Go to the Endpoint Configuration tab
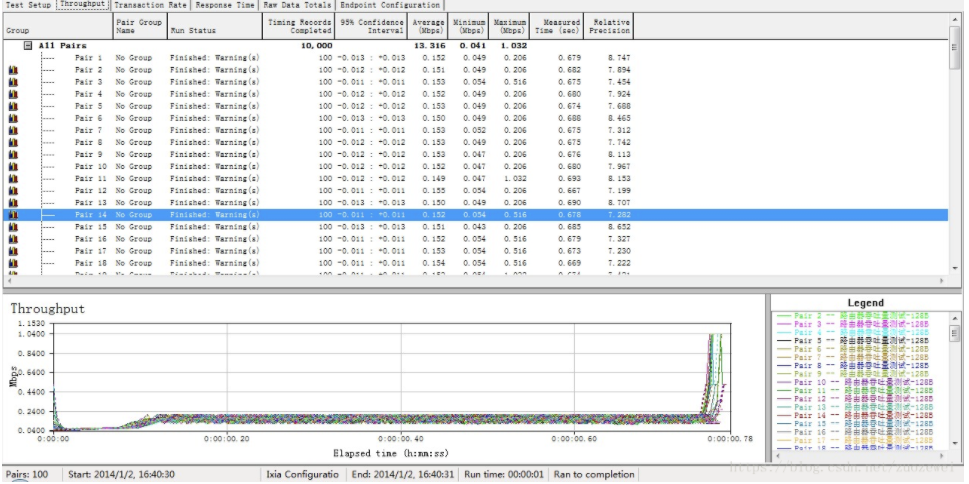Viewport: 969px width, 484px height. tap(390, 5)
